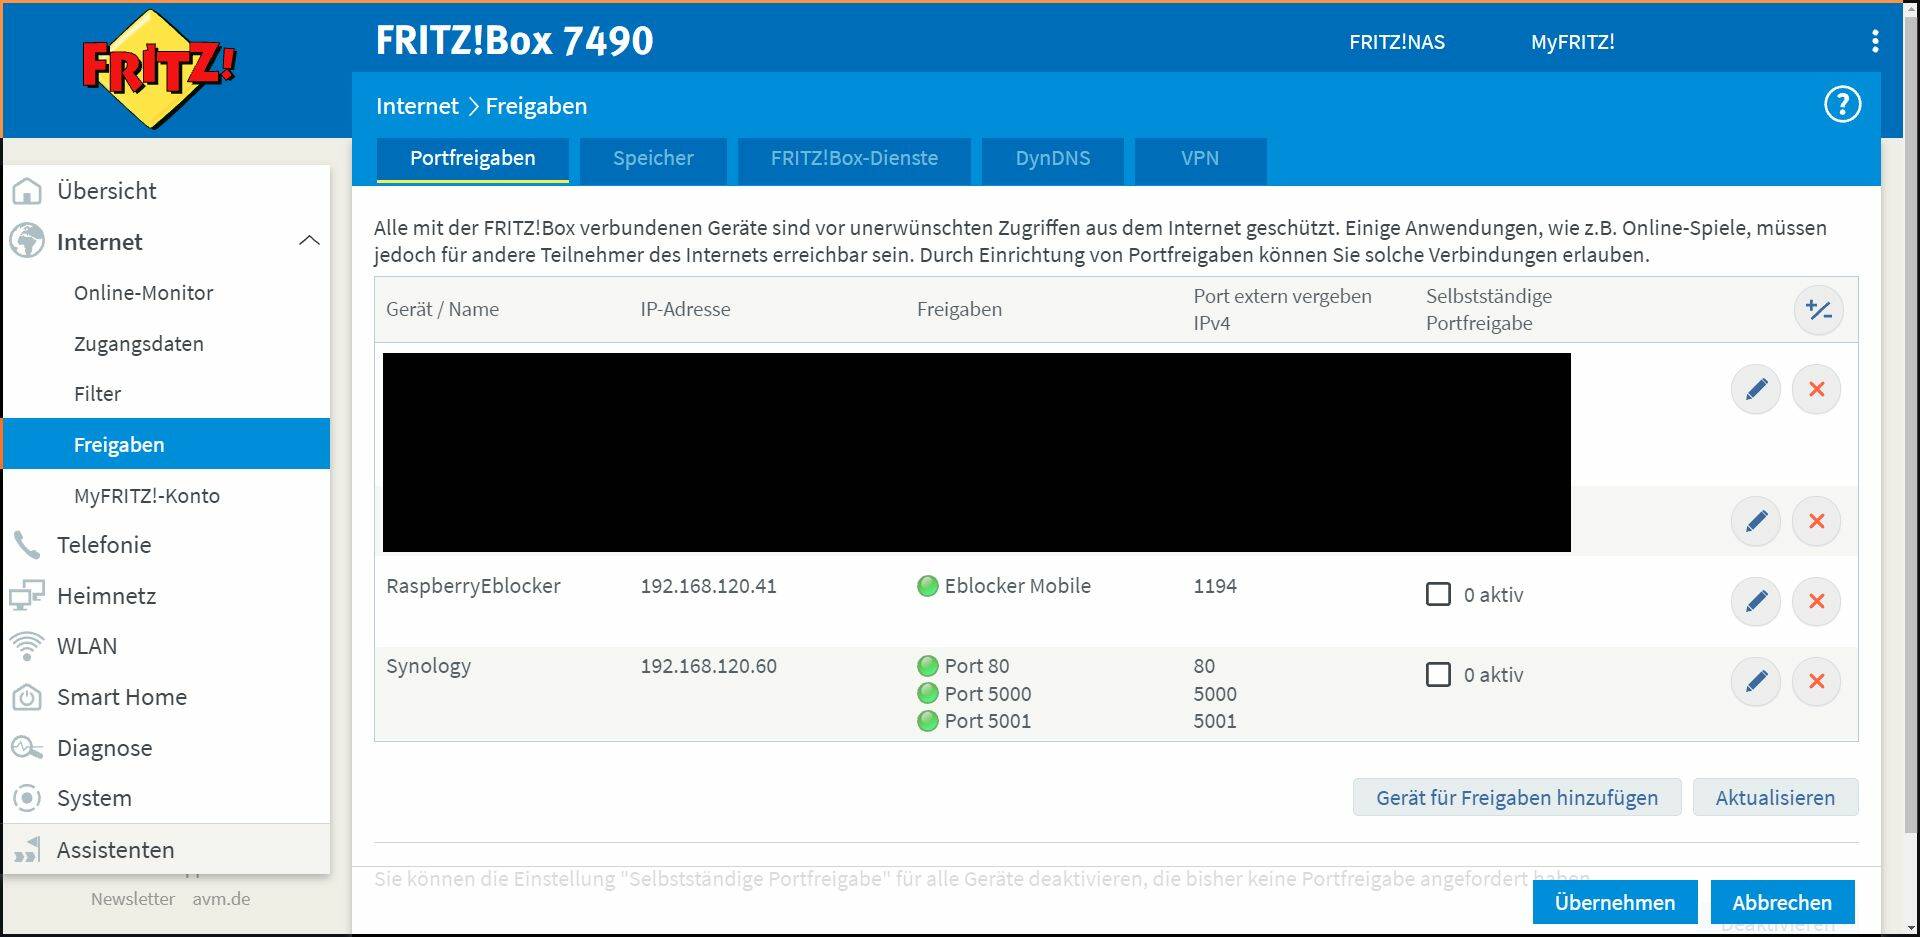Viewport: 1920px width, 937px height.
Task: Open the DynDNS tab
Action: point(1053,159)
